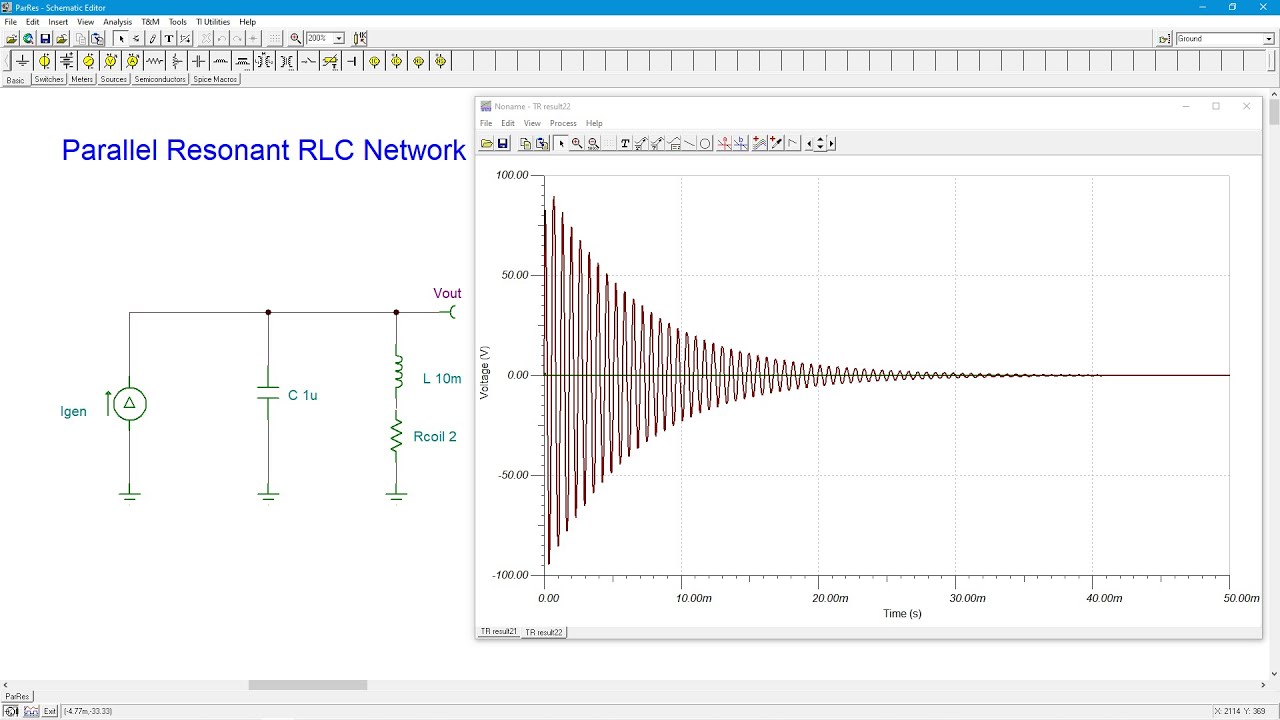Select the Potentiometer component icon
The image size is (1280, 720).
[x=176, y=61]
